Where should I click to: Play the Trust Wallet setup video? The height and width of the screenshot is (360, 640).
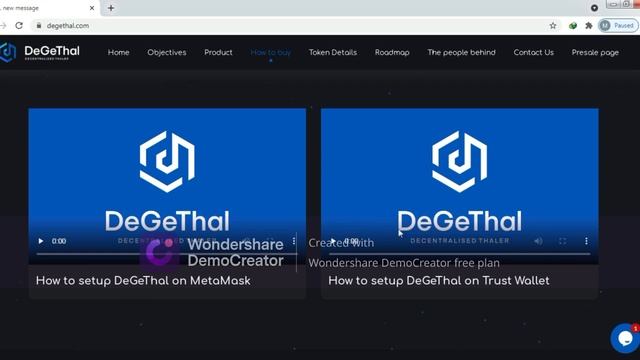point(333,241)
